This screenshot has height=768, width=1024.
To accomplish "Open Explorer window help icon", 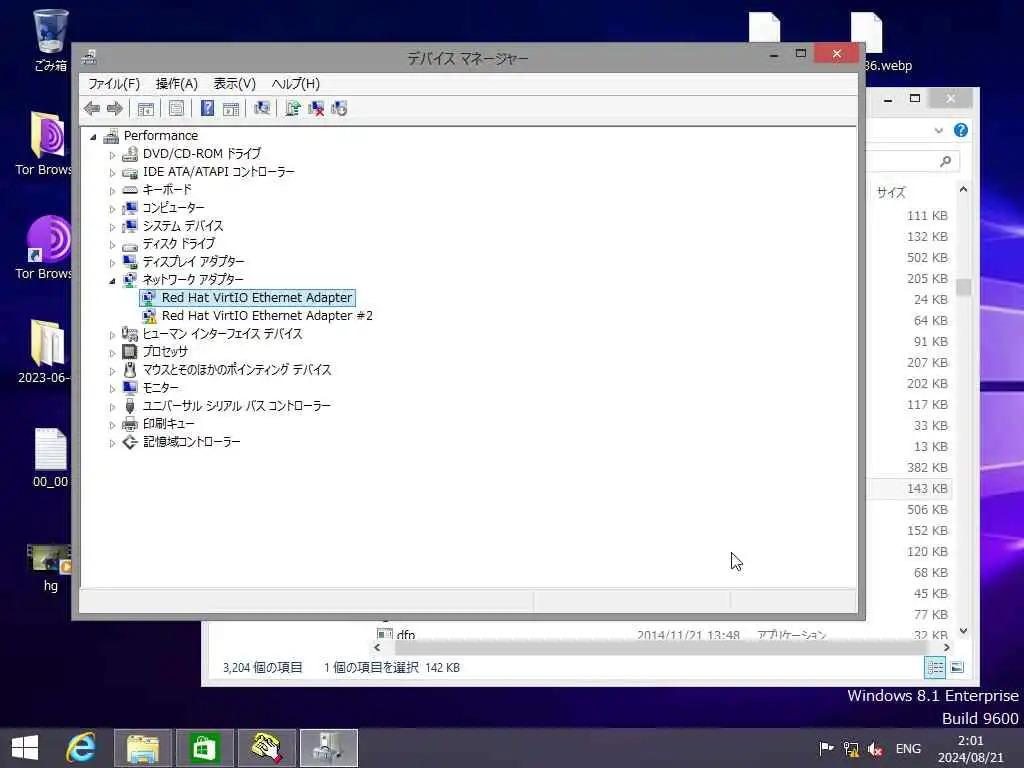I will tap(961, 130).
